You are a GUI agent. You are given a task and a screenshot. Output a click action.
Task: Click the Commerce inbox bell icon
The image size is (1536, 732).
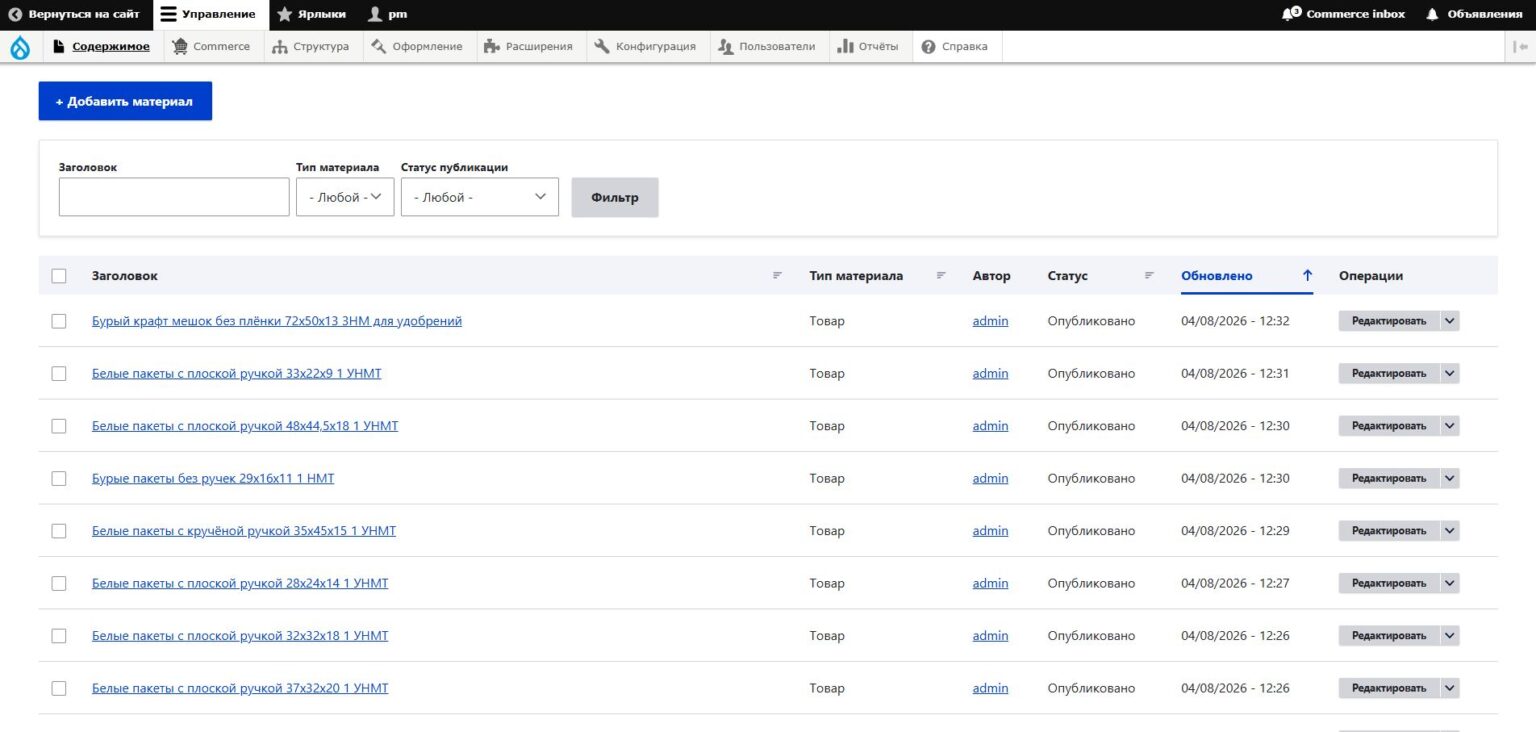pyautogui.click(x=1292, y=14)
